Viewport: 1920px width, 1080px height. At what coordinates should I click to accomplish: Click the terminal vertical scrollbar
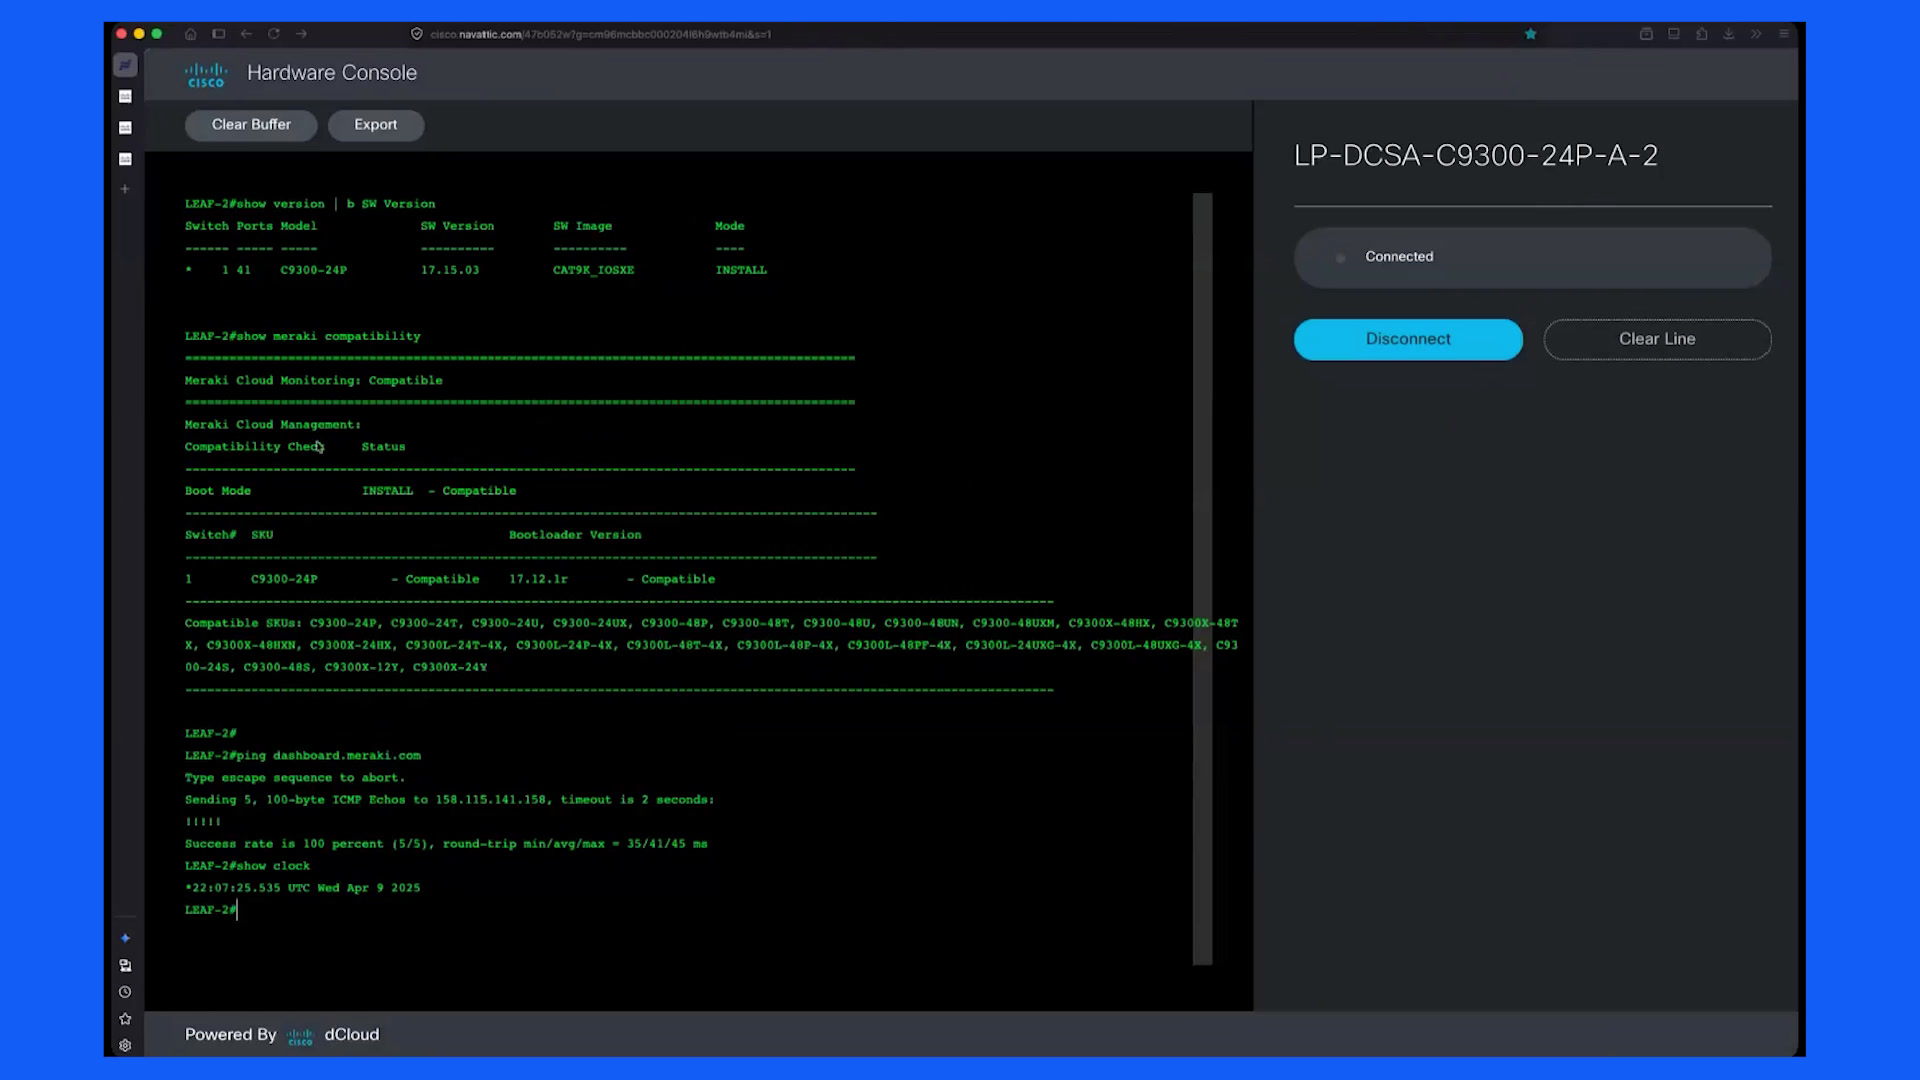click(1202, 579)
